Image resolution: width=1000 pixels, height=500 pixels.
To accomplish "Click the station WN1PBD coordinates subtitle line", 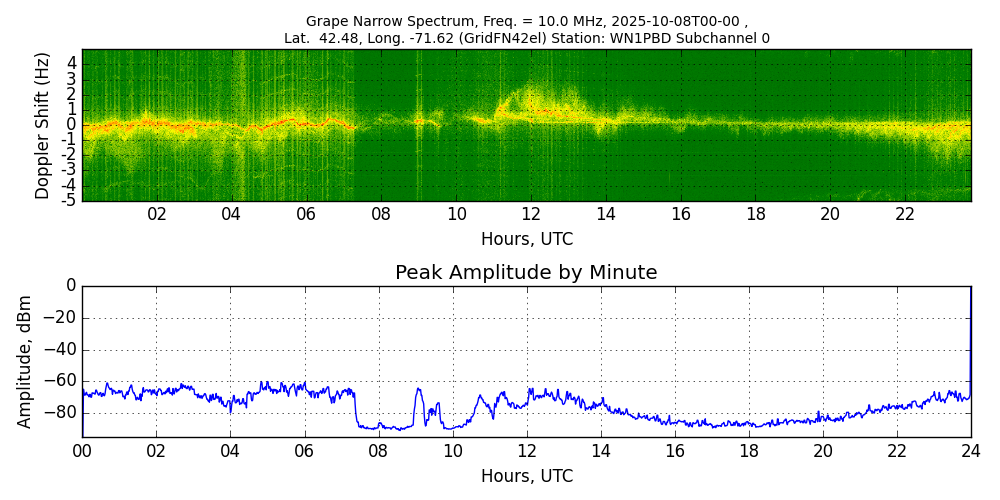I will pos(526,38).
